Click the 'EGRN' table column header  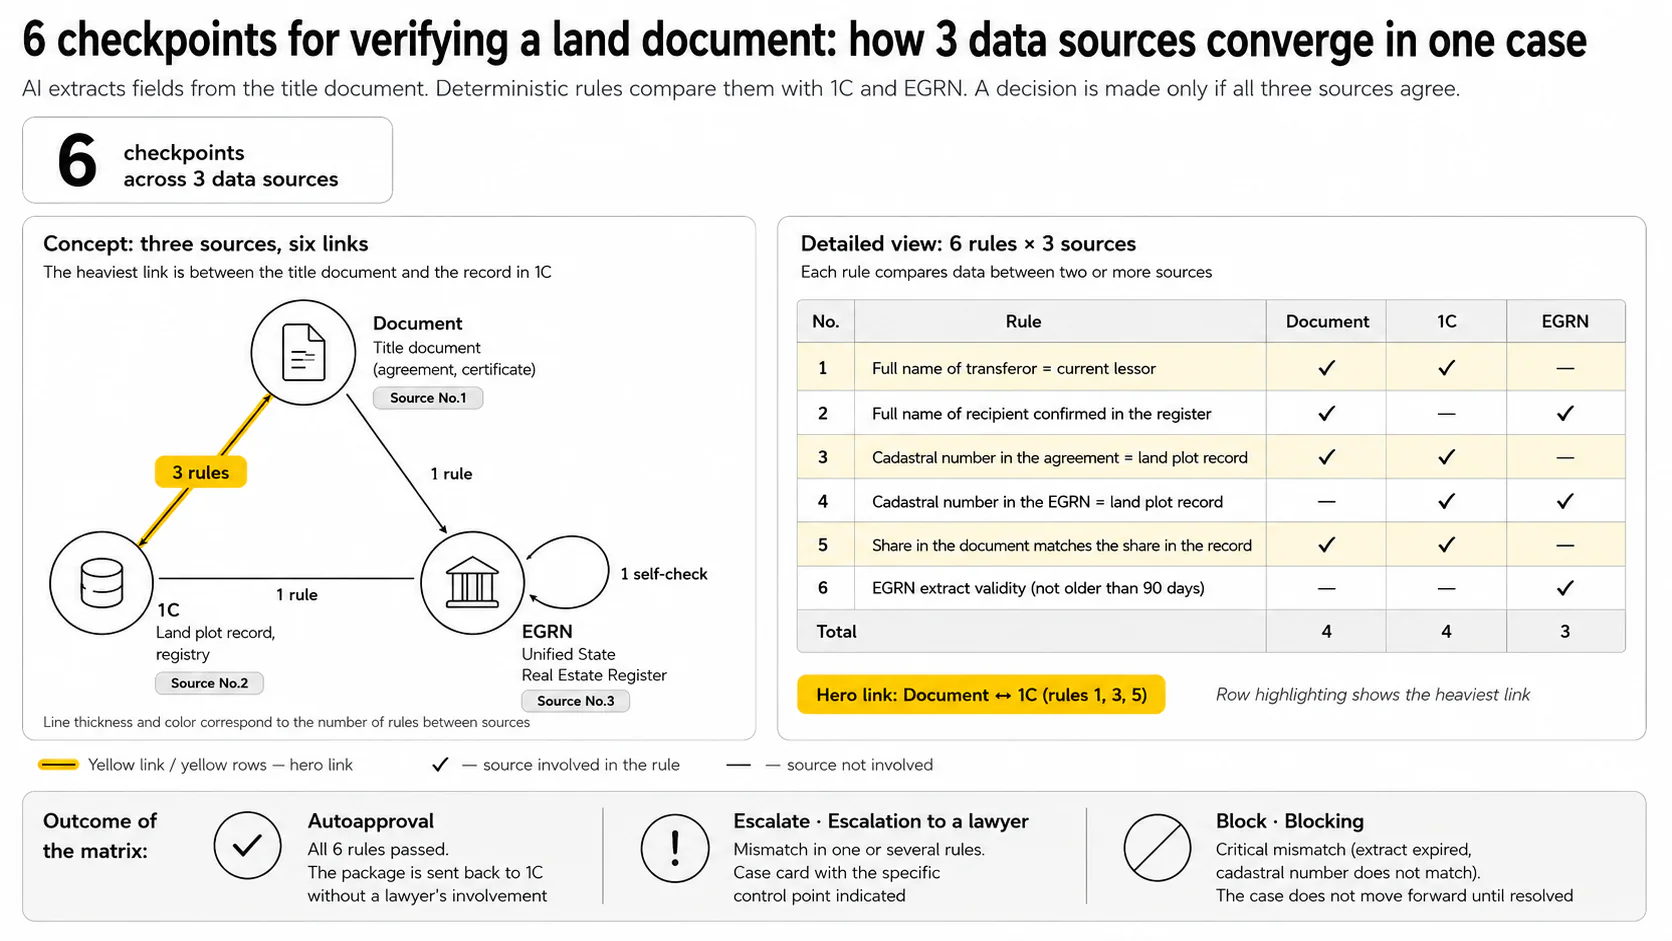pyautogui.click(x=1565, y=321)
